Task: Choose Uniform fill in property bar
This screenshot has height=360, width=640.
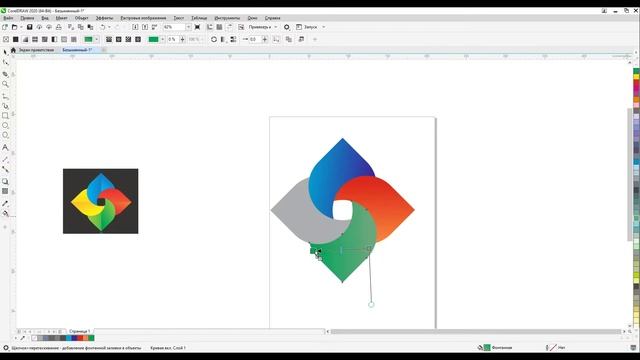Action: click(16, 39)
